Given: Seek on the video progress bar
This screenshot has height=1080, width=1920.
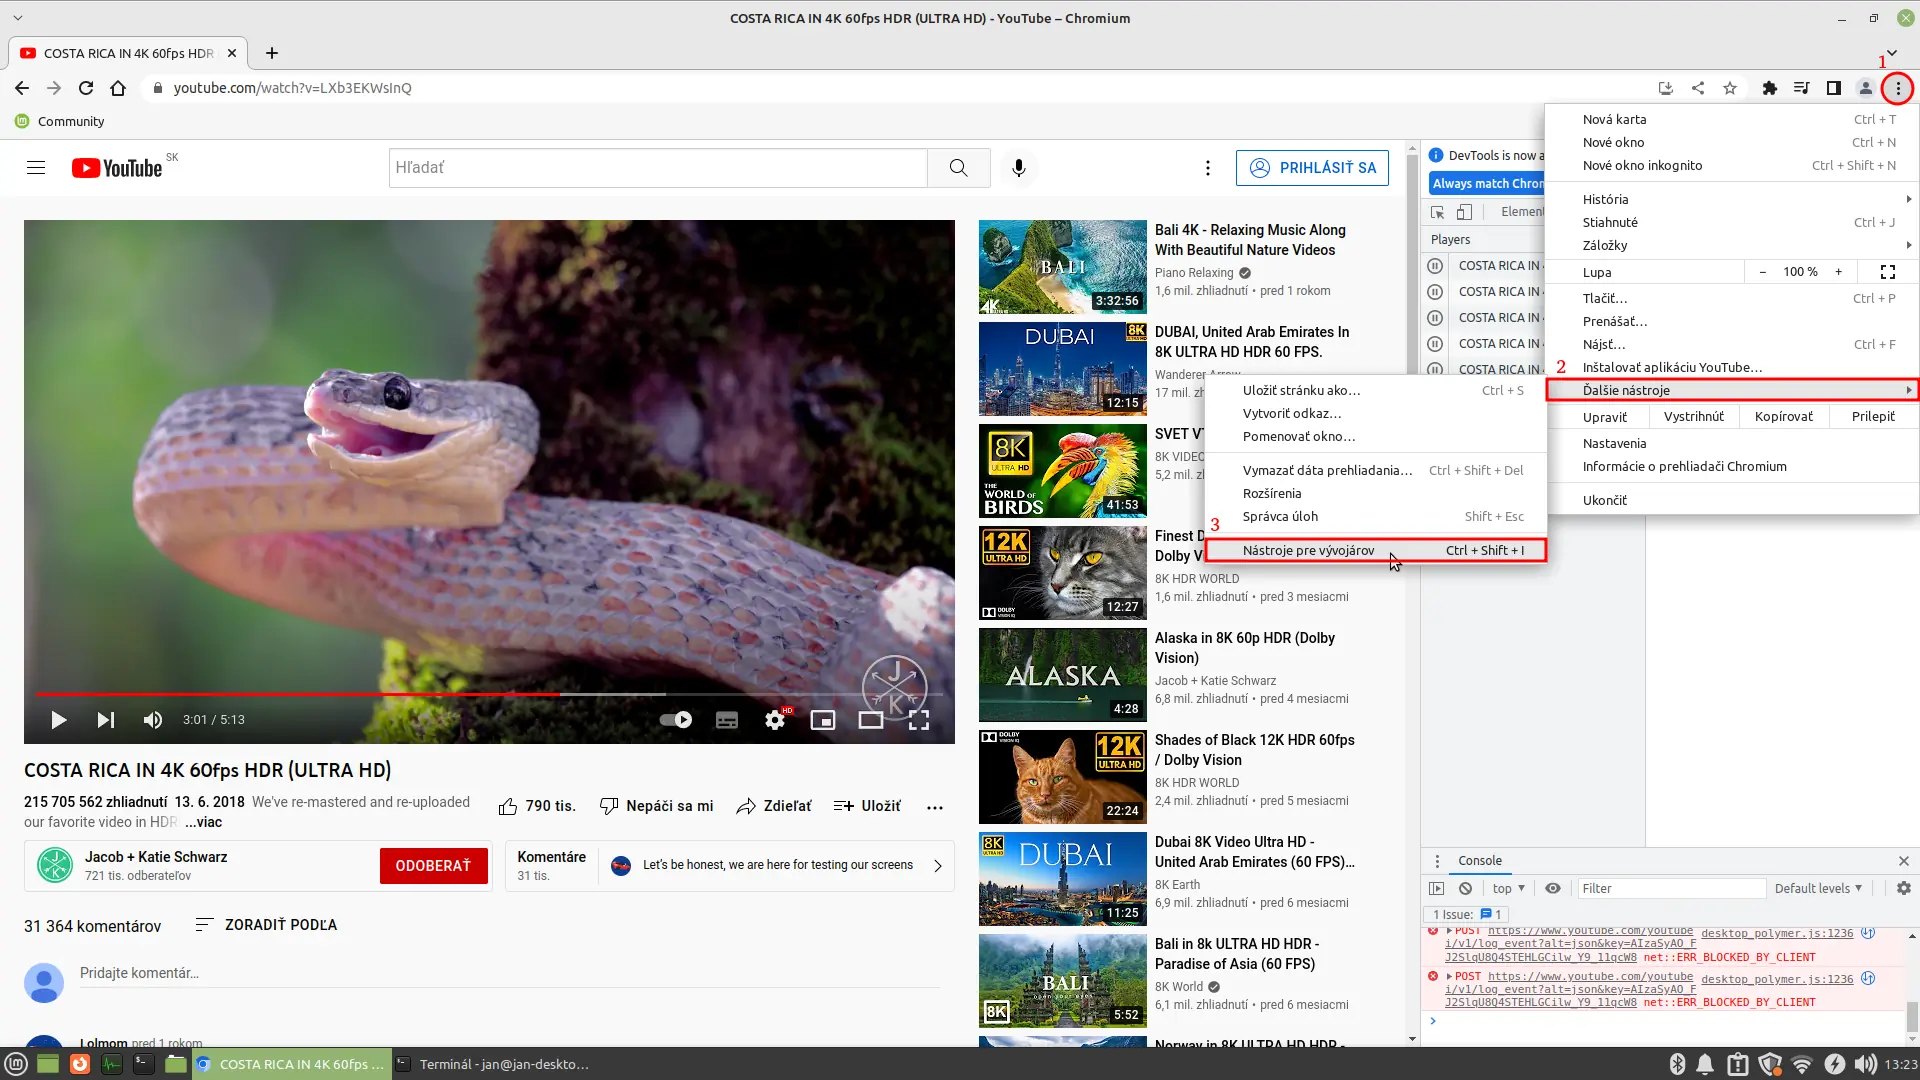Looking at the screenshot, I should [x=489, y=693].
